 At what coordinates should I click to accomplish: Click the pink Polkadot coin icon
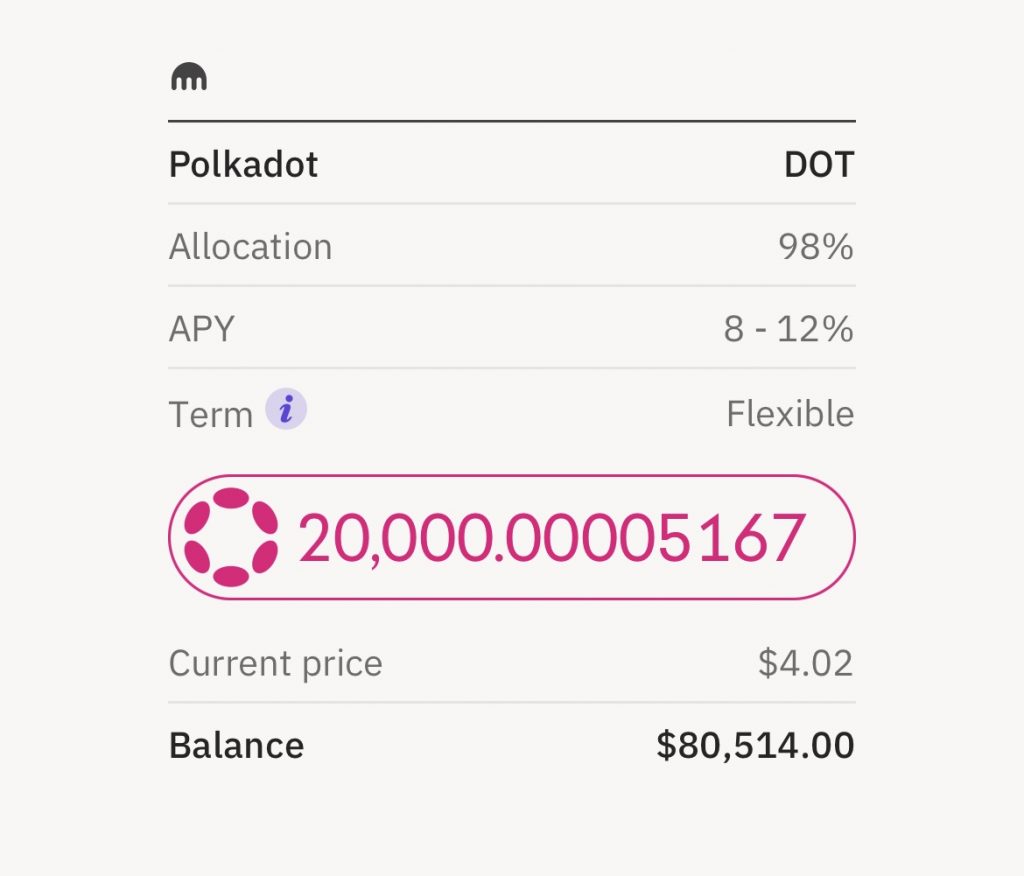231,537
